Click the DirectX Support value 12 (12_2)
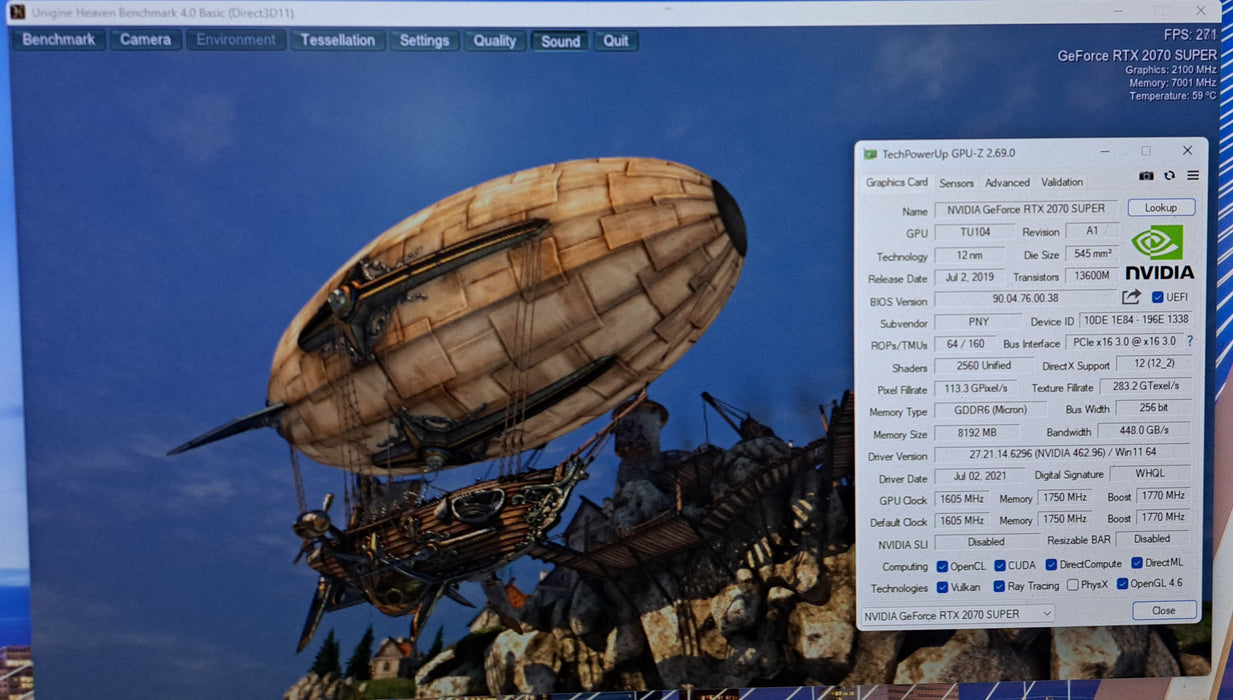The image size is (1233, 700). [1153, 364]
